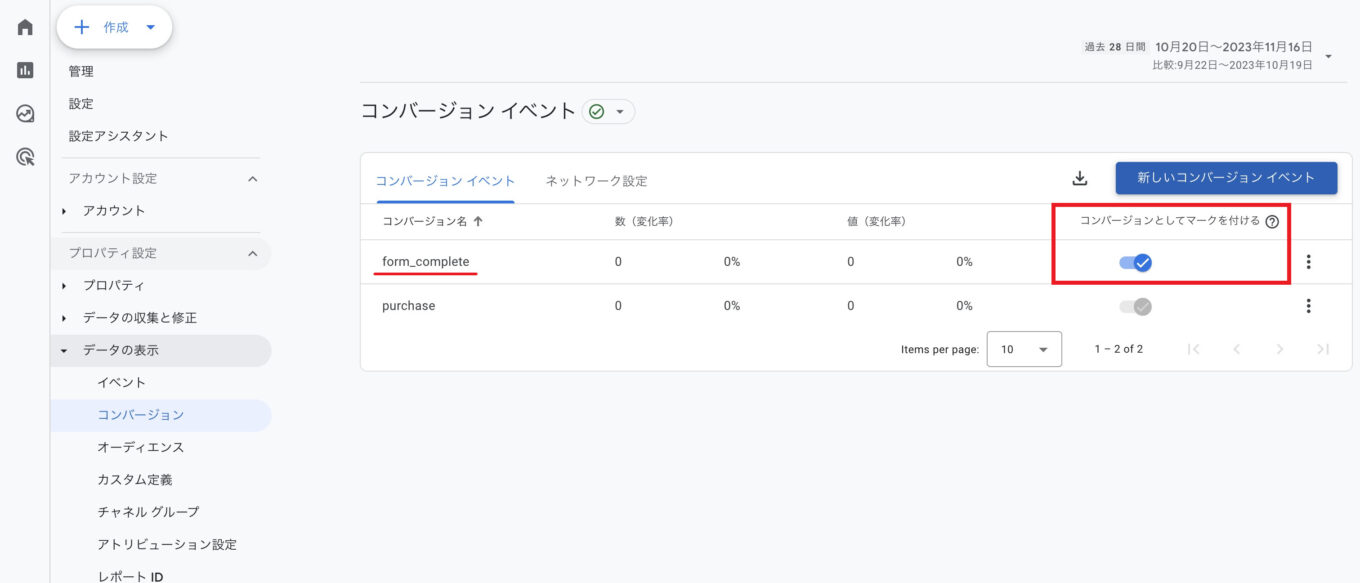Open more options for form_complete row

coord(1308,262)
